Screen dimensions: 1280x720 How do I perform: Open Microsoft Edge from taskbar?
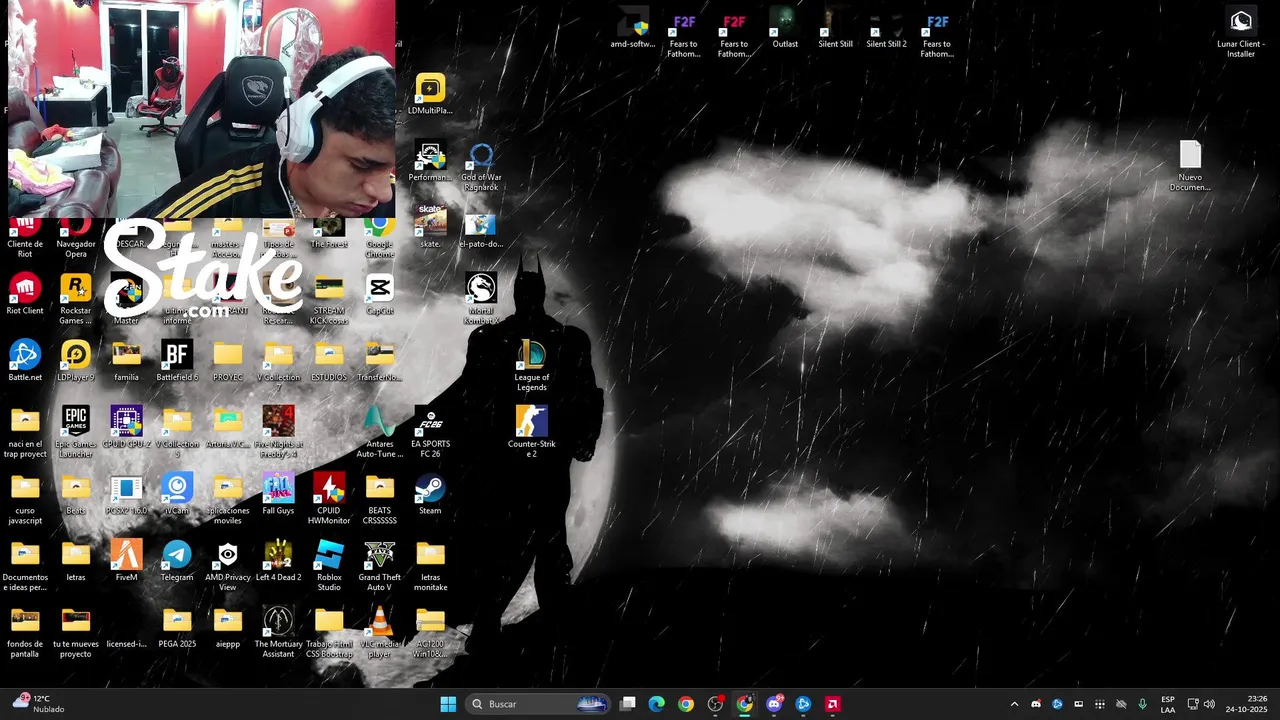point(657,704)
